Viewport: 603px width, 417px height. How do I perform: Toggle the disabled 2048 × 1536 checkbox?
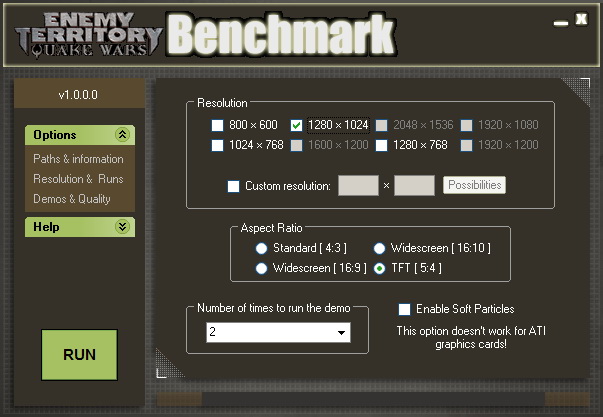tap(381, 125)
